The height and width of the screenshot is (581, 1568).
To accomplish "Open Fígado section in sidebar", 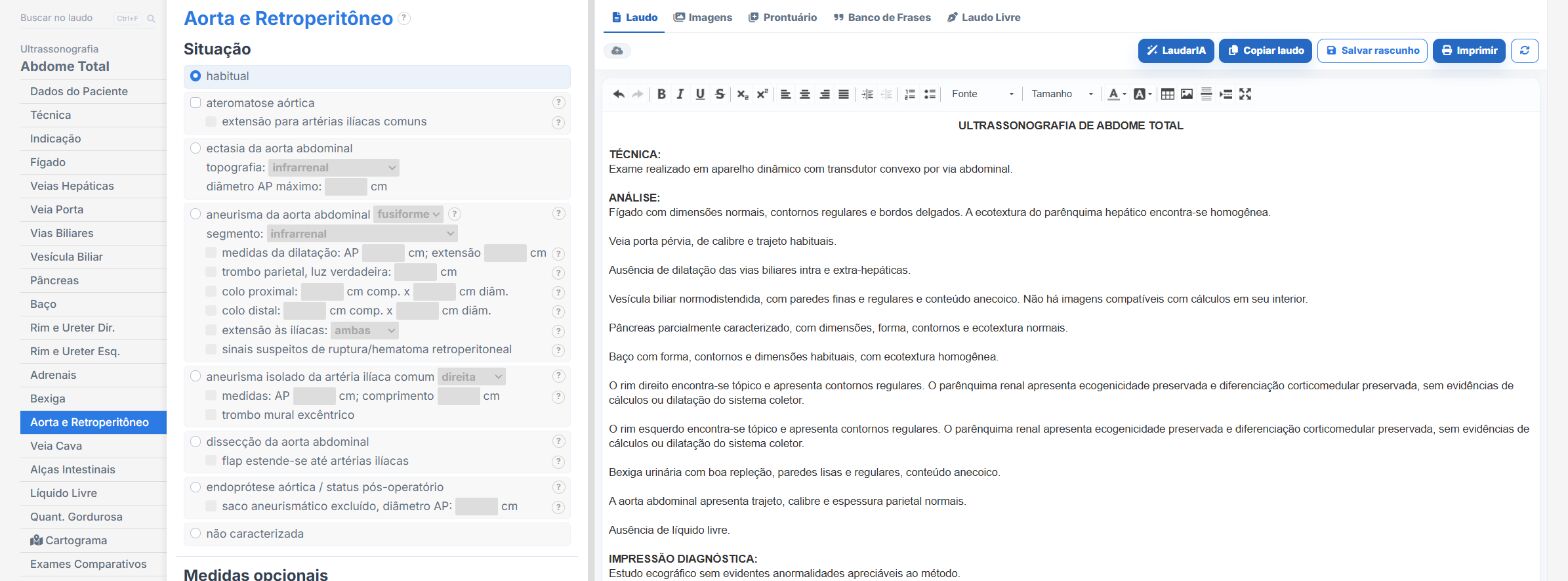I will point(93,162).
